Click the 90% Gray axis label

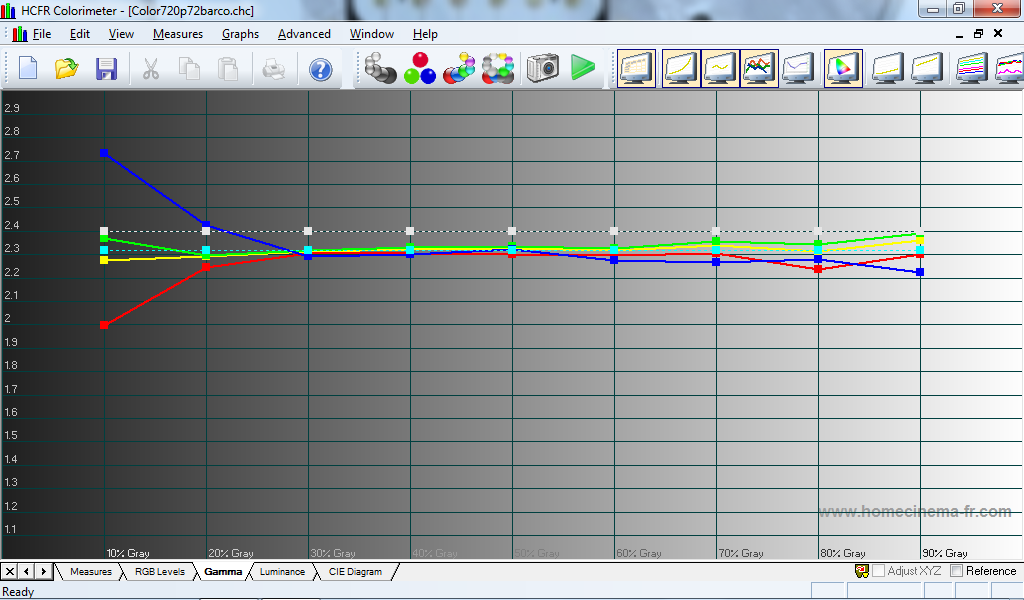pos(944,554)
